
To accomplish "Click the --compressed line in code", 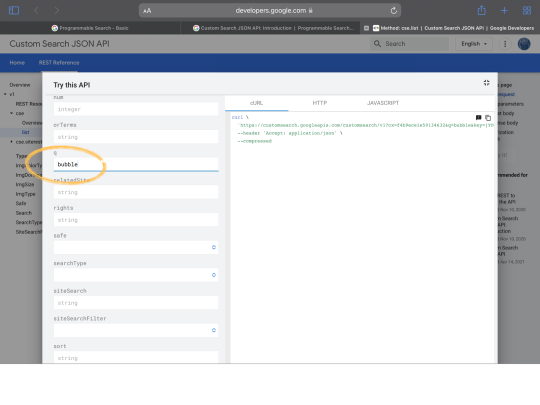I will pos(255,141).
